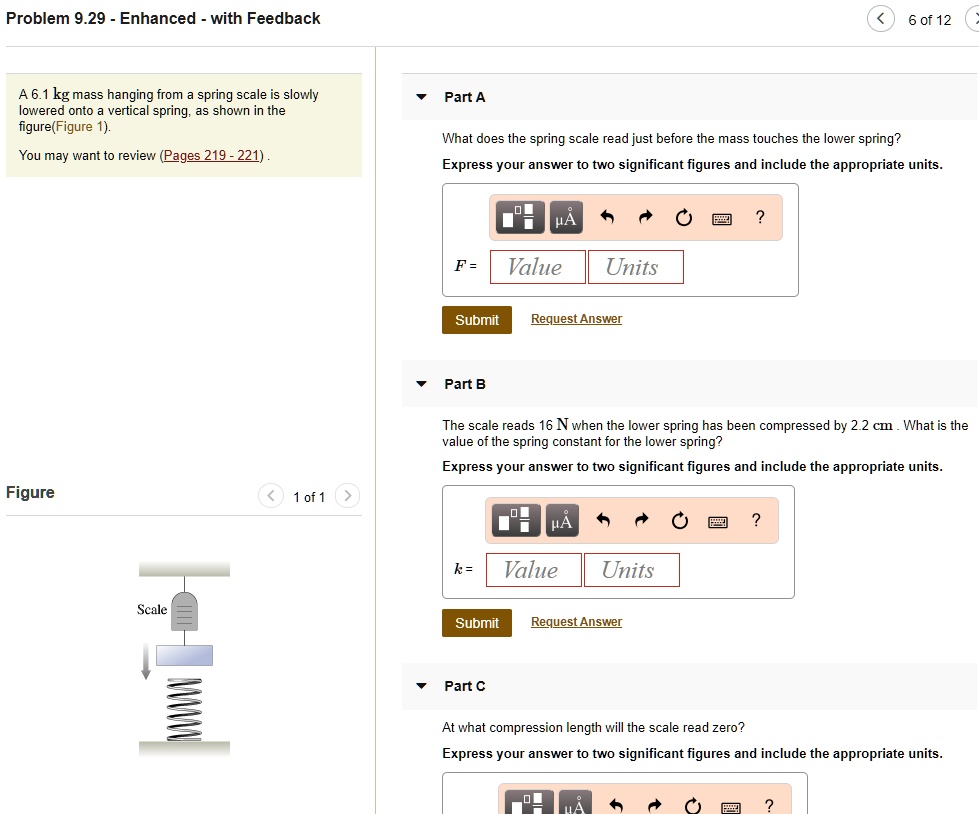
Task: Click the undo arrow in Part A toolbar
Action: 608,217
